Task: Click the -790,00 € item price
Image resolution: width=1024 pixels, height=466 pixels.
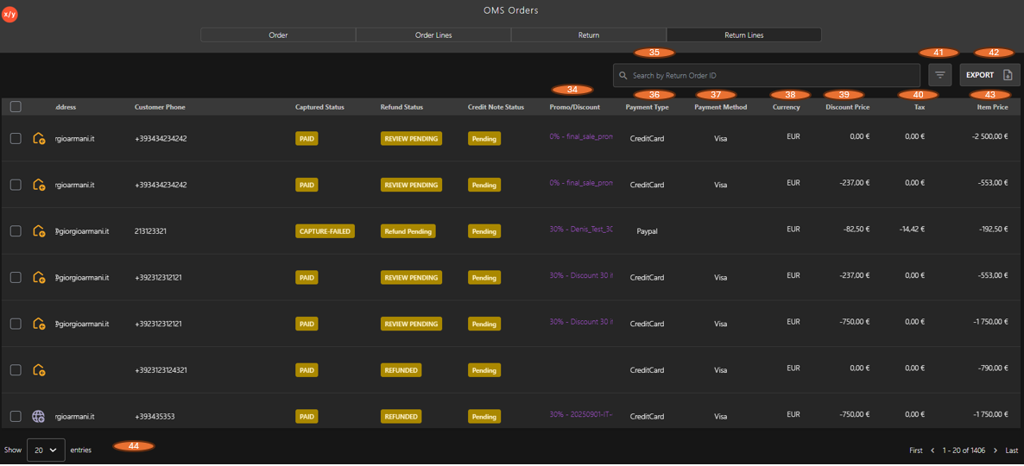Action: 993,368
